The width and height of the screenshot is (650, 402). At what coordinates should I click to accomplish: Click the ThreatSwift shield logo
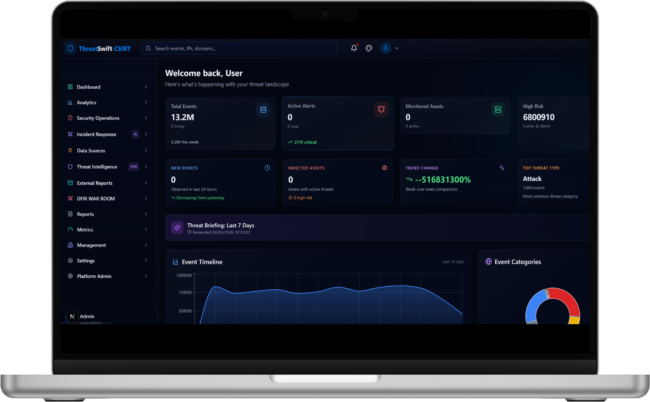pyautogui.click(x=70, y=48)
